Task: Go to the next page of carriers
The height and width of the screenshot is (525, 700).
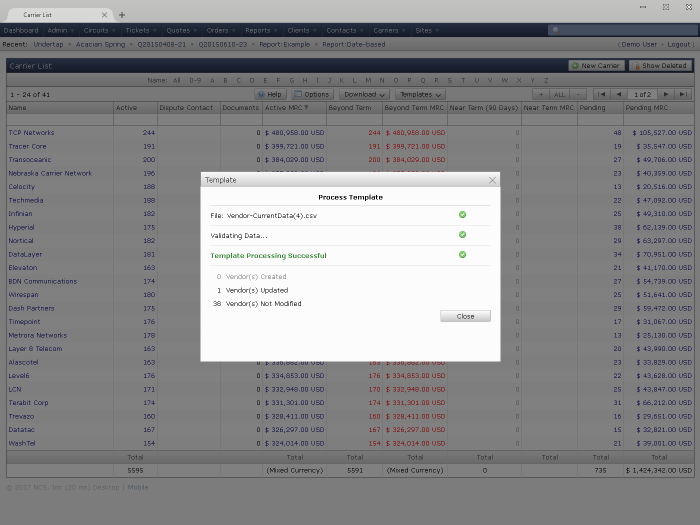Action: coord(665,94)
